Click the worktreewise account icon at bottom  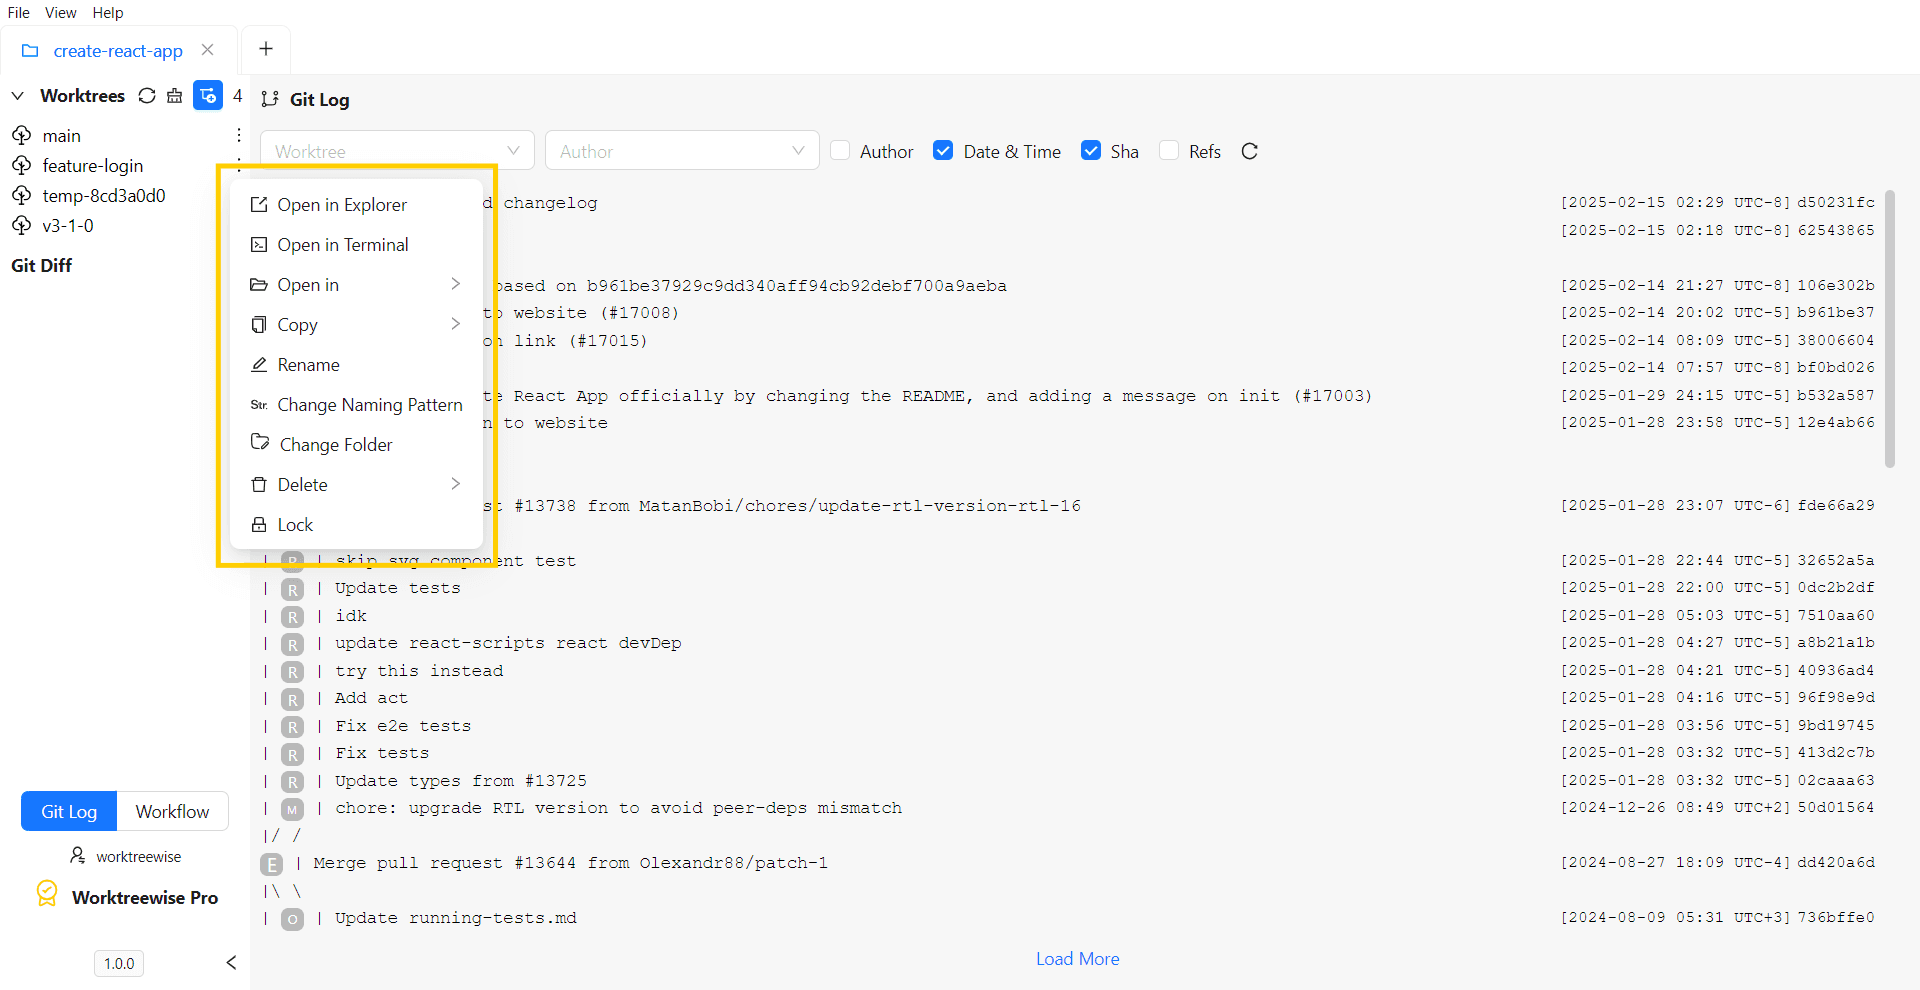click(78, 855)
